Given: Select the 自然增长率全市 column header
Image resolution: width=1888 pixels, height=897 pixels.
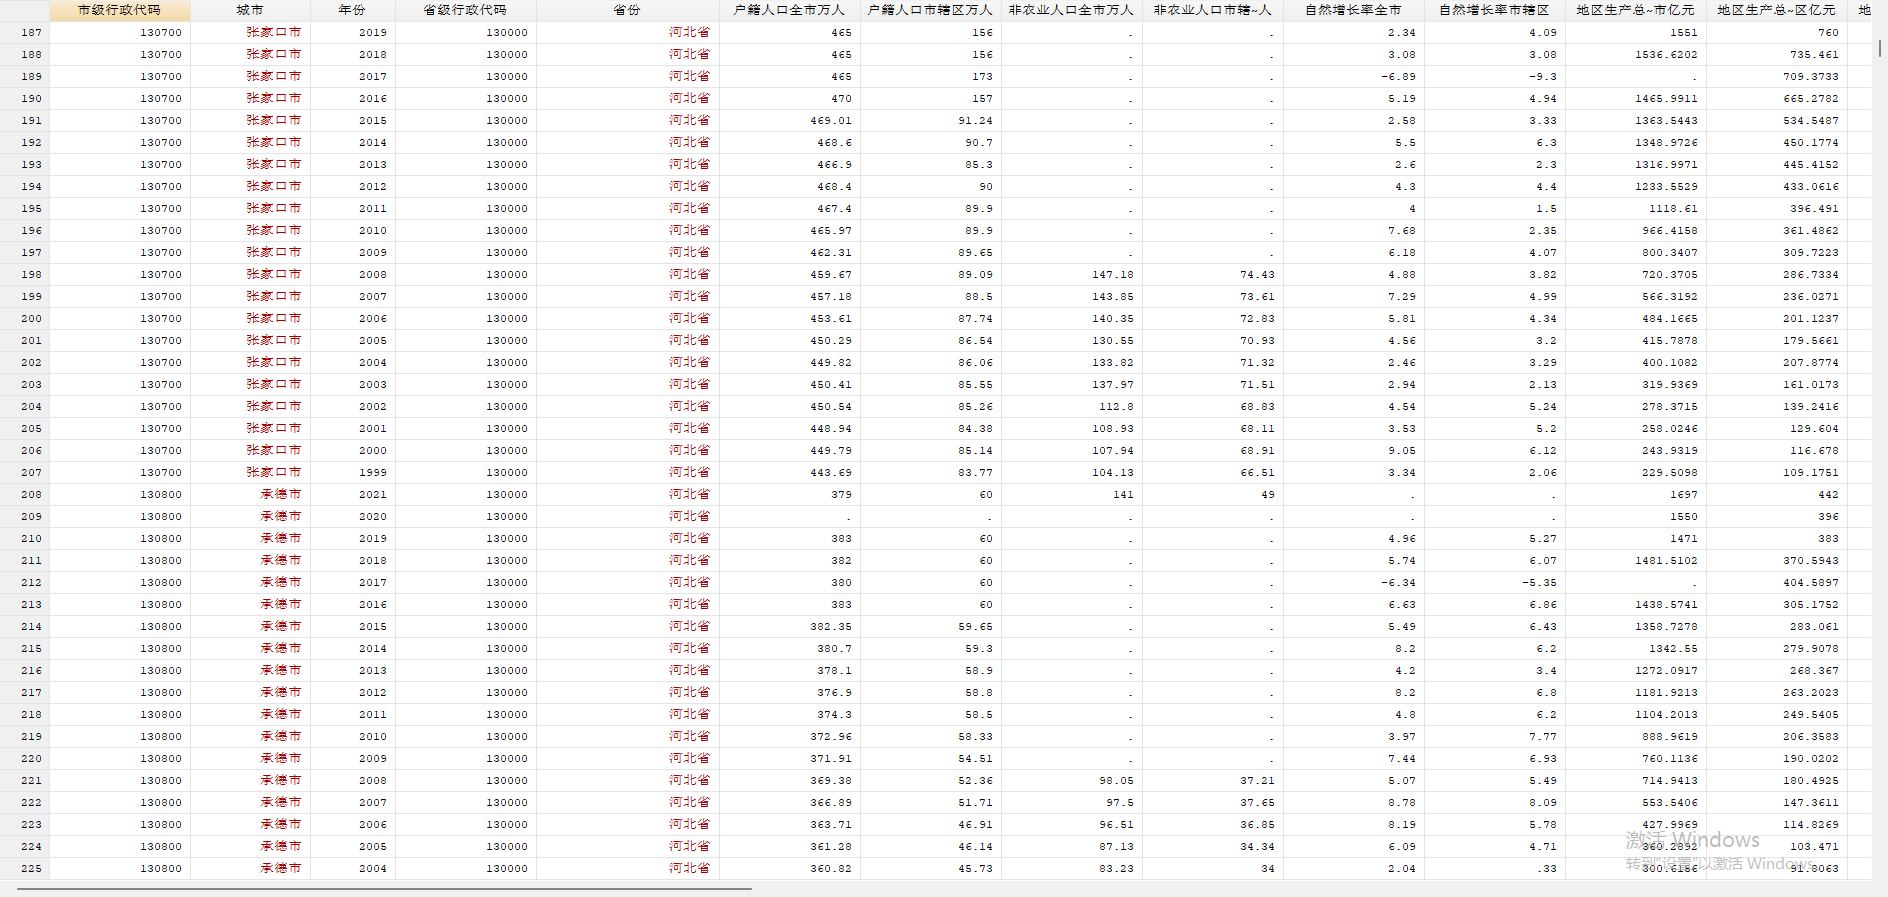Looking at the screenshot, I should (1353, 10).
